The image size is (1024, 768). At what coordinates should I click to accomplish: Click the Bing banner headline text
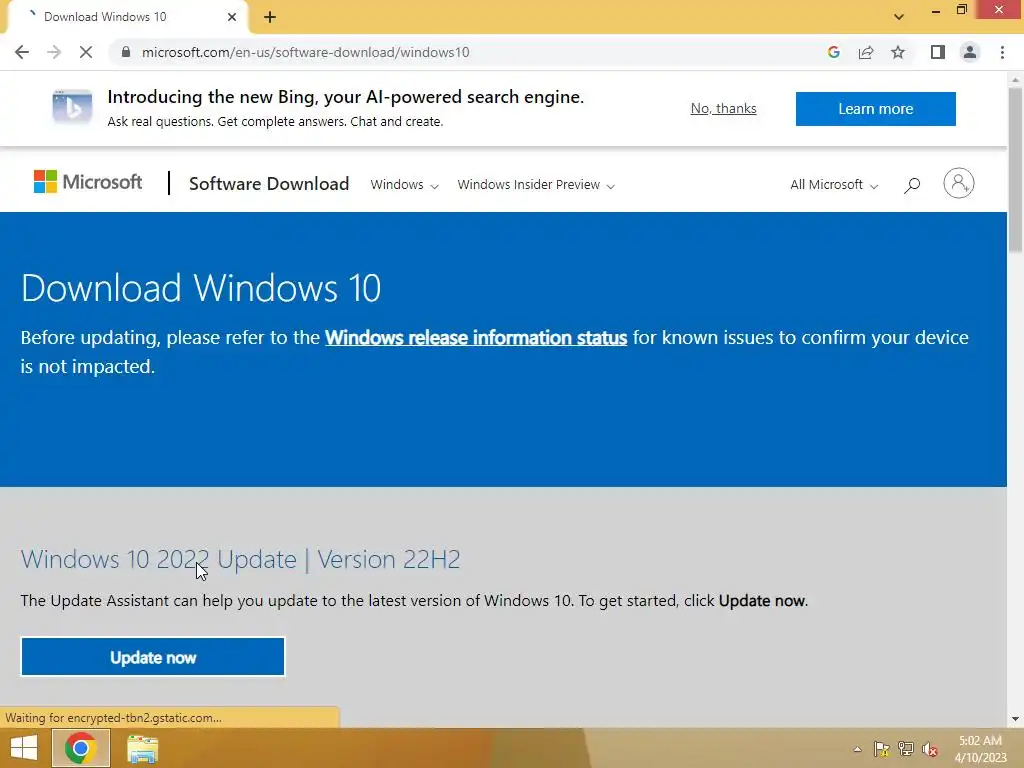pyautogui.click(x=345, y=97)
